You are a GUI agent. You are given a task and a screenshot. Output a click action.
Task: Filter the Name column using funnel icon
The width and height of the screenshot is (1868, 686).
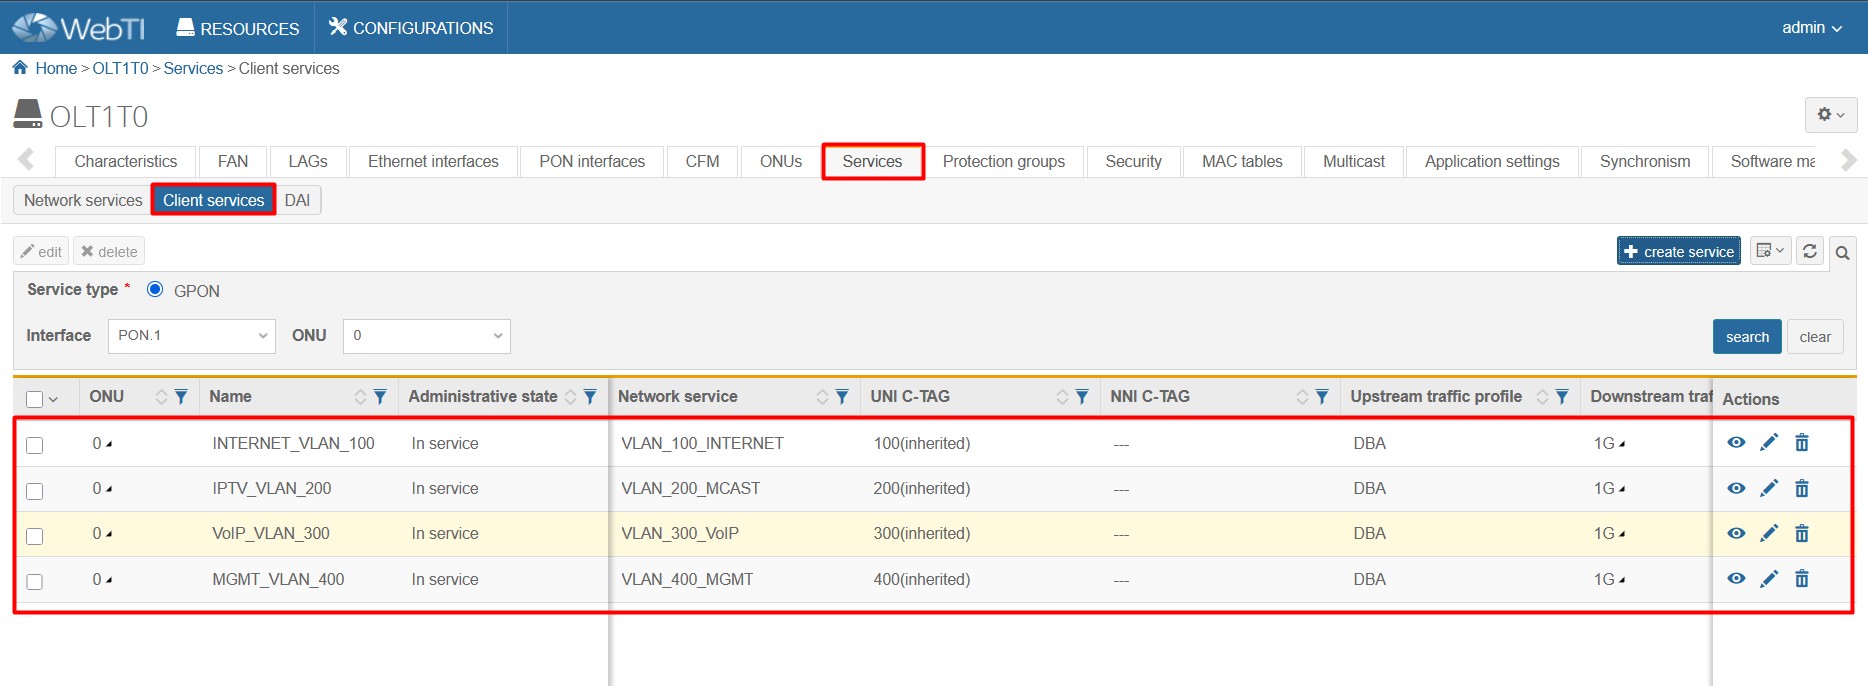click(x=380, y=397)
